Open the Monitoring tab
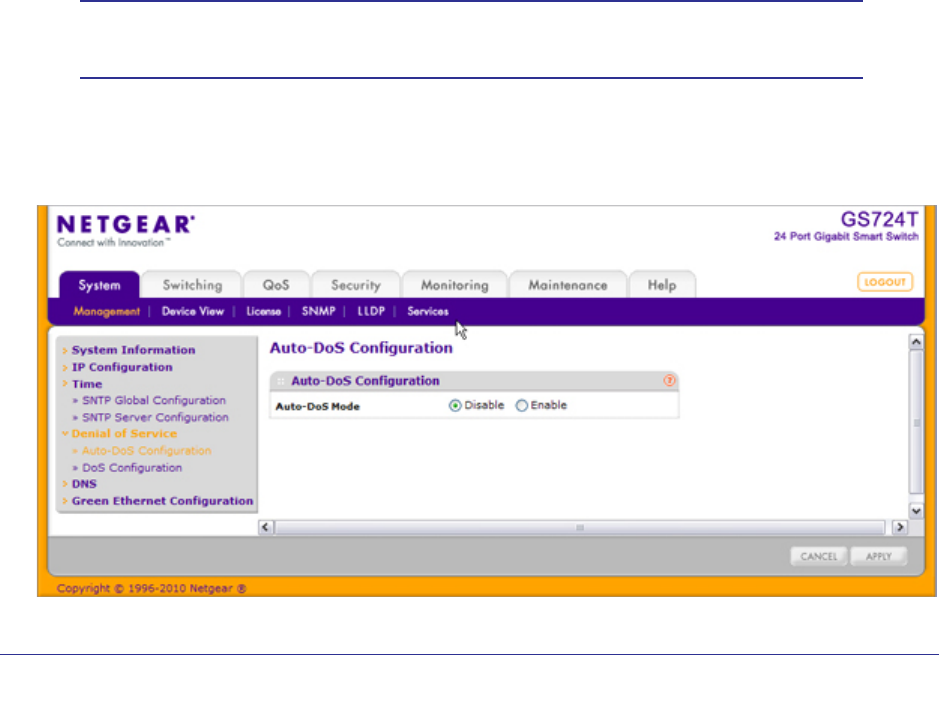939x724 pixels. click(455, 285)
